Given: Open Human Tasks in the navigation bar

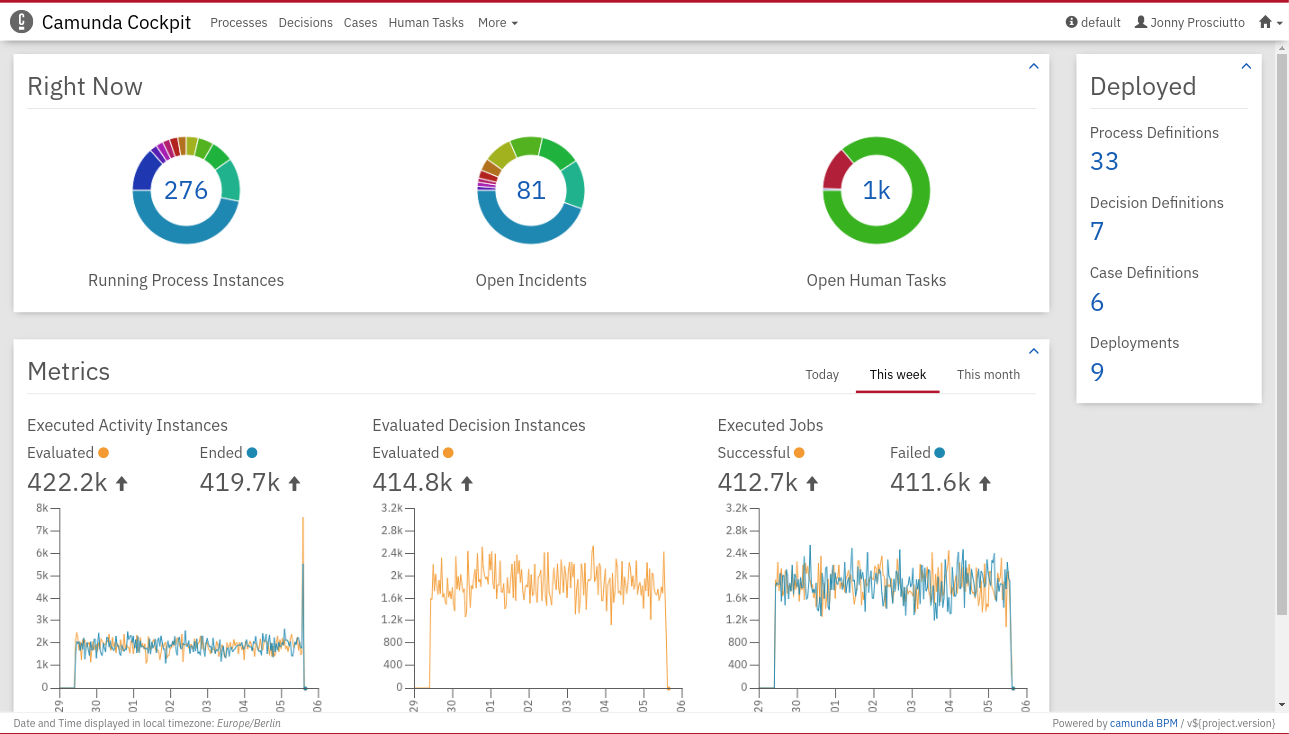Looking at the screenshot, I should point(426,22).
